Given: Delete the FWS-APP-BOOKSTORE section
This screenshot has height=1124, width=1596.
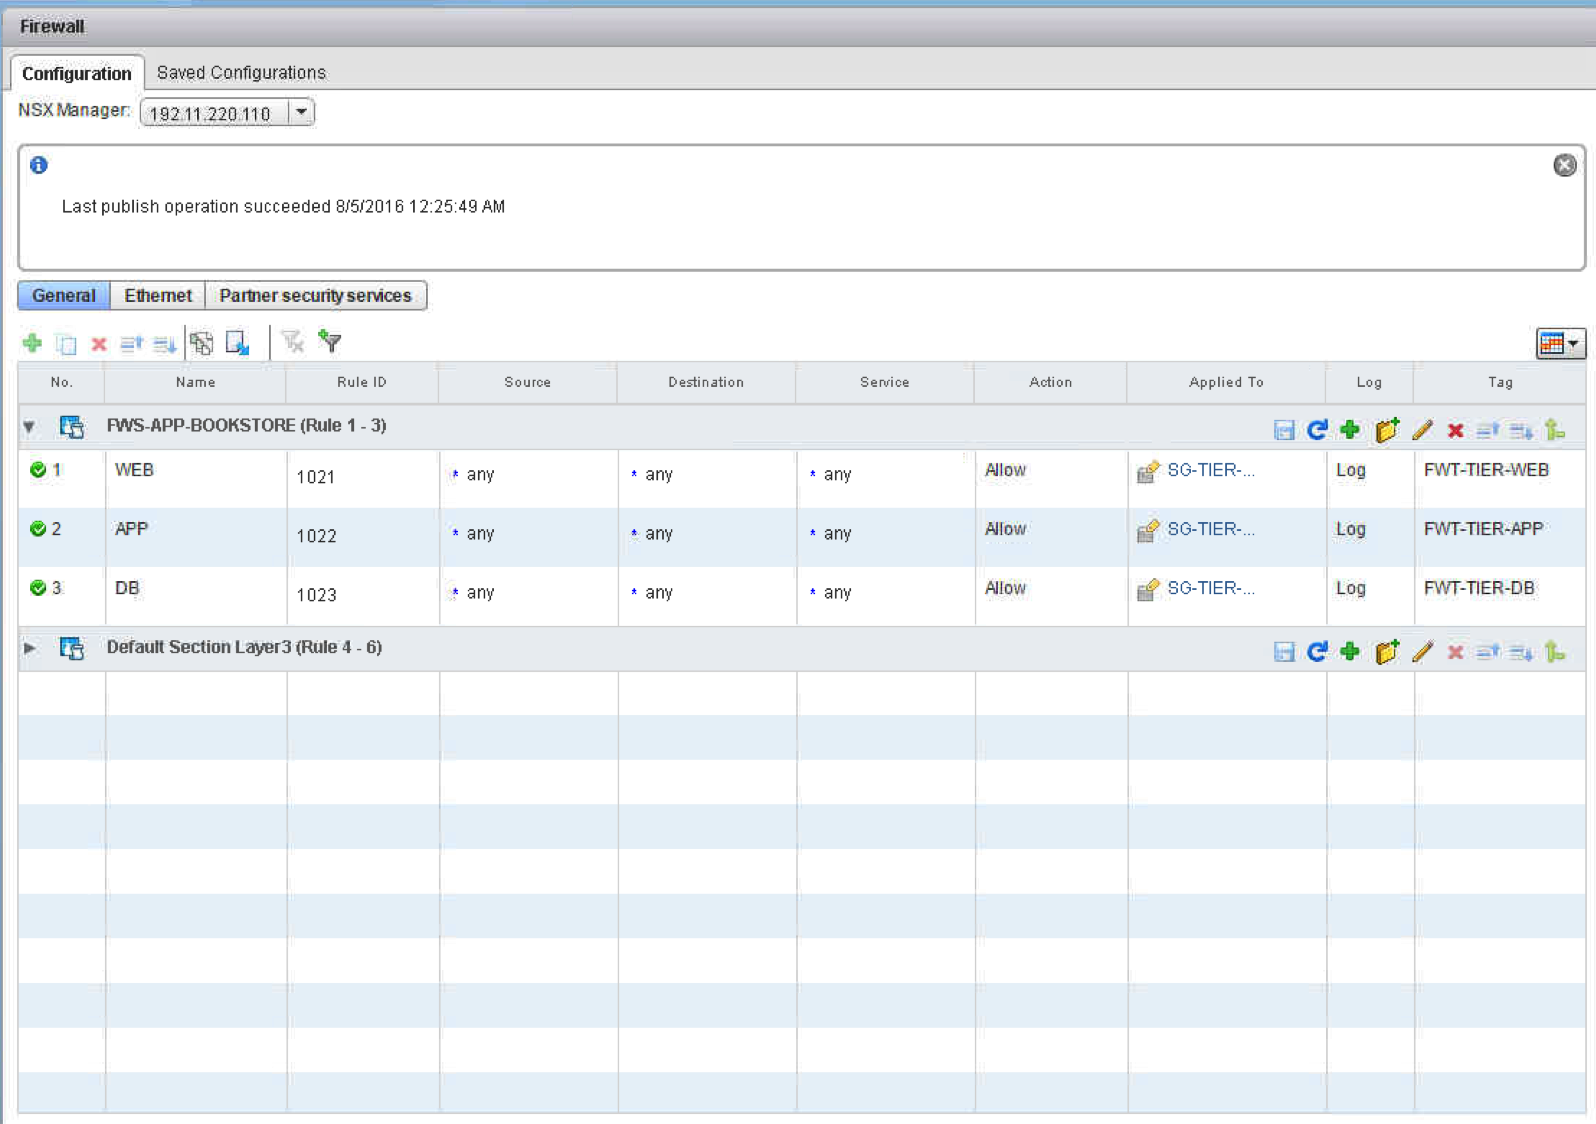Looking at the screenshot, I should [1456, 430].
